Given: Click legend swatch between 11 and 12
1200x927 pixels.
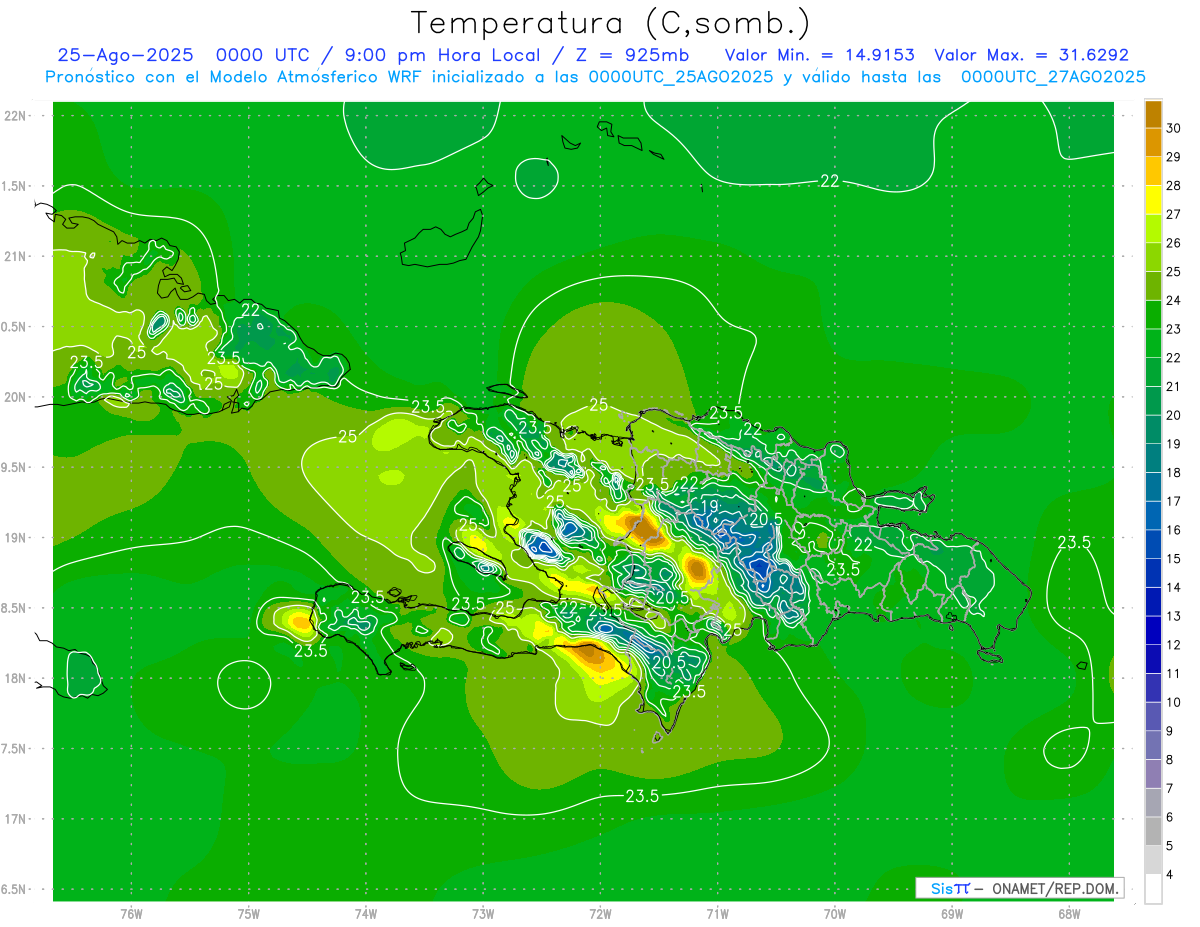Looking at the screenshot, I should [1153, 659].
